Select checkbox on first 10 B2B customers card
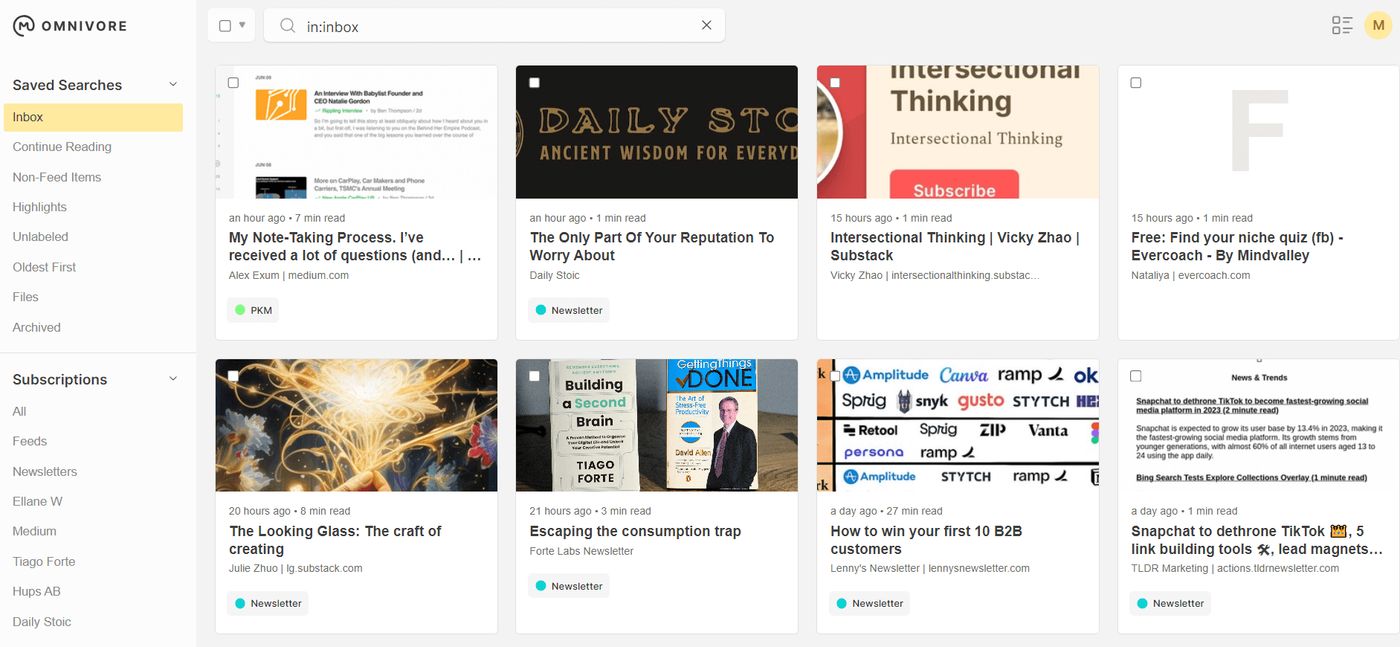The width and height of the screenshot is (1400, 647). coord(835,376)
